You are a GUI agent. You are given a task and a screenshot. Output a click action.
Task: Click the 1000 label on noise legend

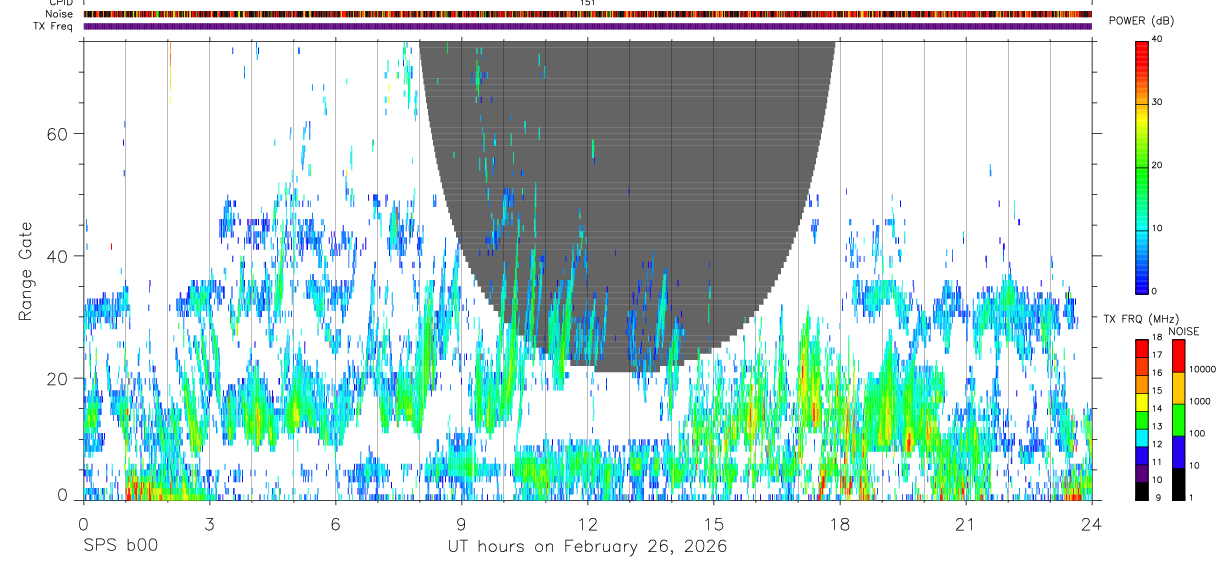click(x=1200, y=401)
